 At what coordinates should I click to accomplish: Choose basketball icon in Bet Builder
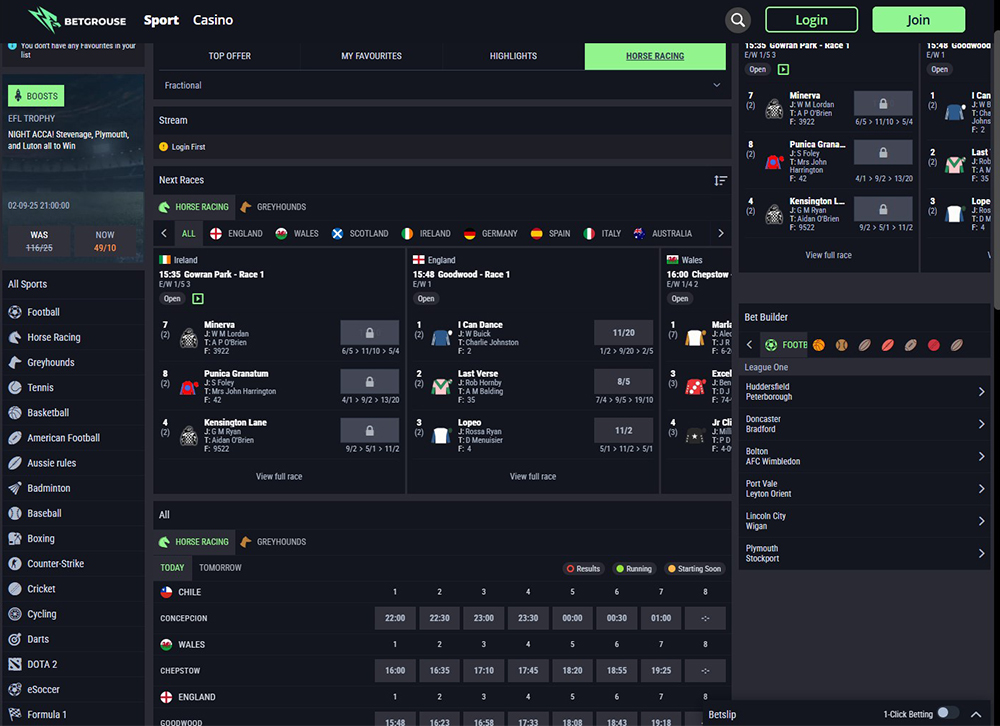[x=819, y=345]
